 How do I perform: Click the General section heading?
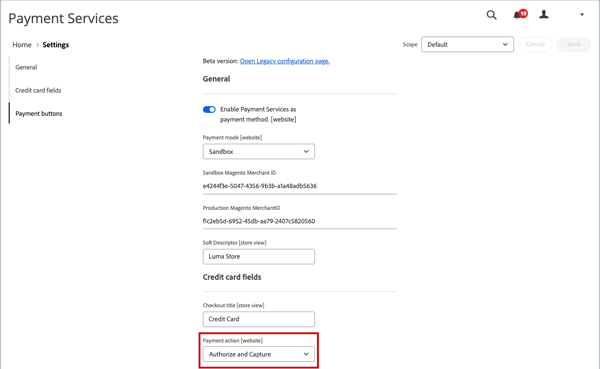[x=216, y=79]
